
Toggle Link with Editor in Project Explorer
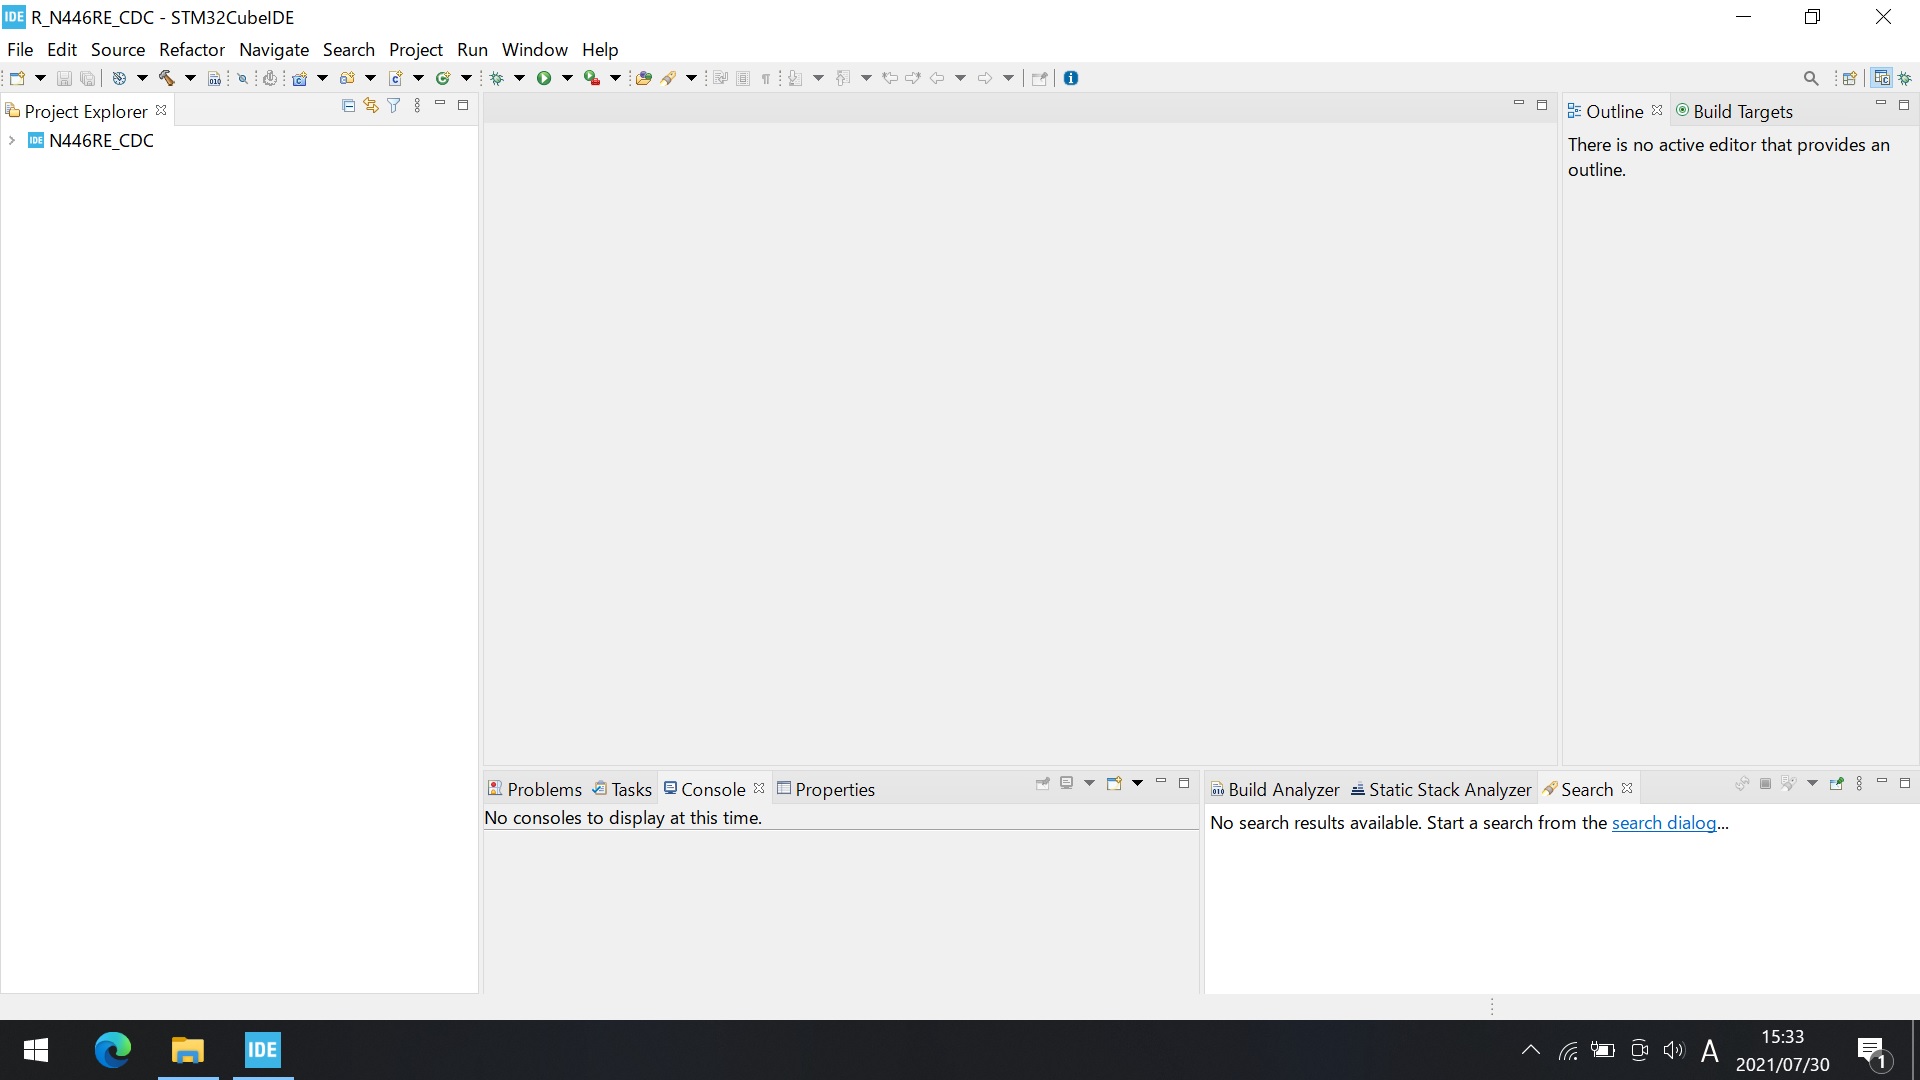click(x=371, y=105)
